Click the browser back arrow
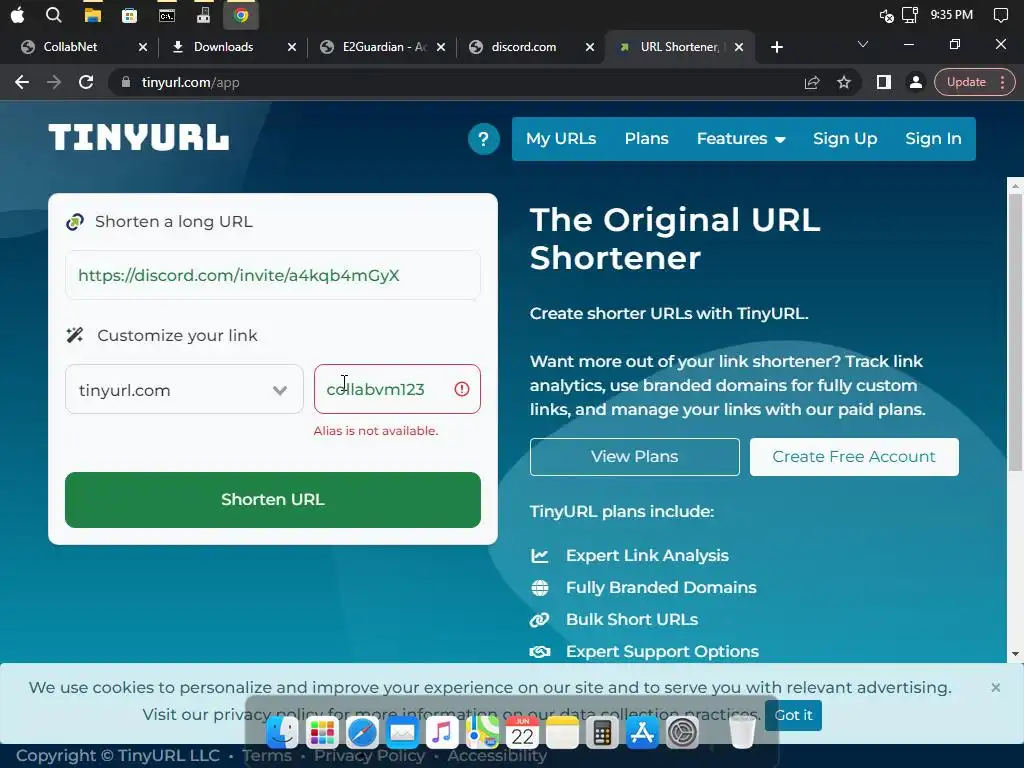 point(22,82)
